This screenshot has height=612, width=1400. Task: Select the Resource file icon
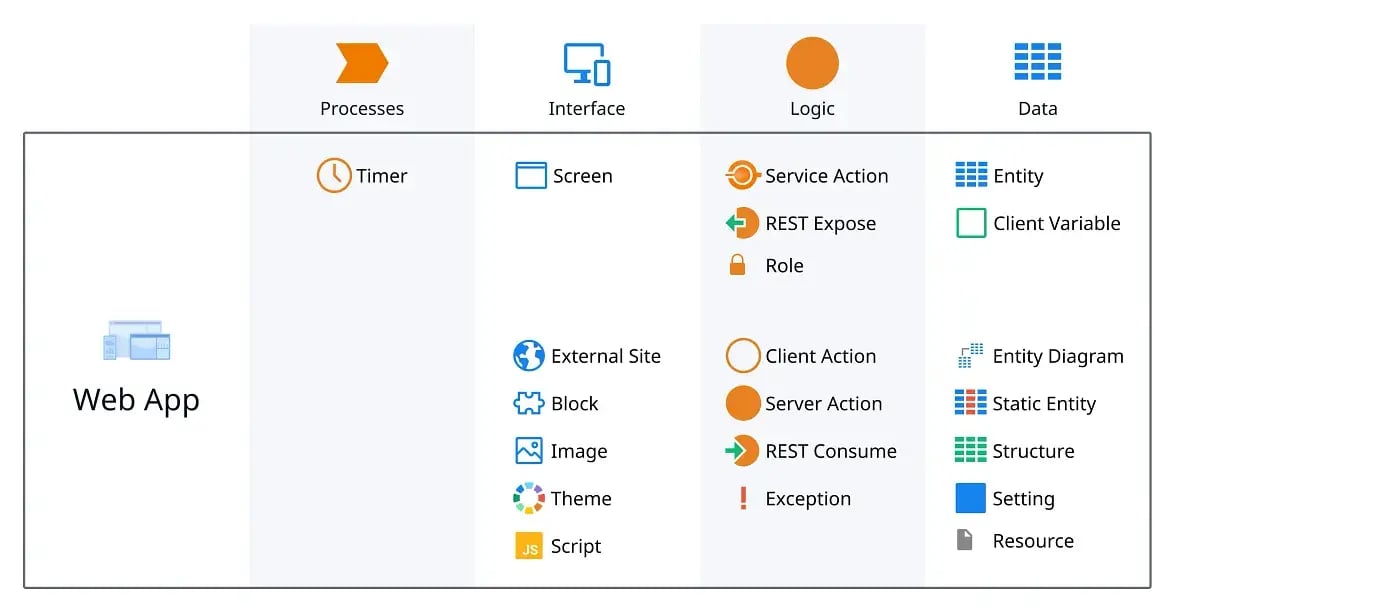(x=965, y=541)
